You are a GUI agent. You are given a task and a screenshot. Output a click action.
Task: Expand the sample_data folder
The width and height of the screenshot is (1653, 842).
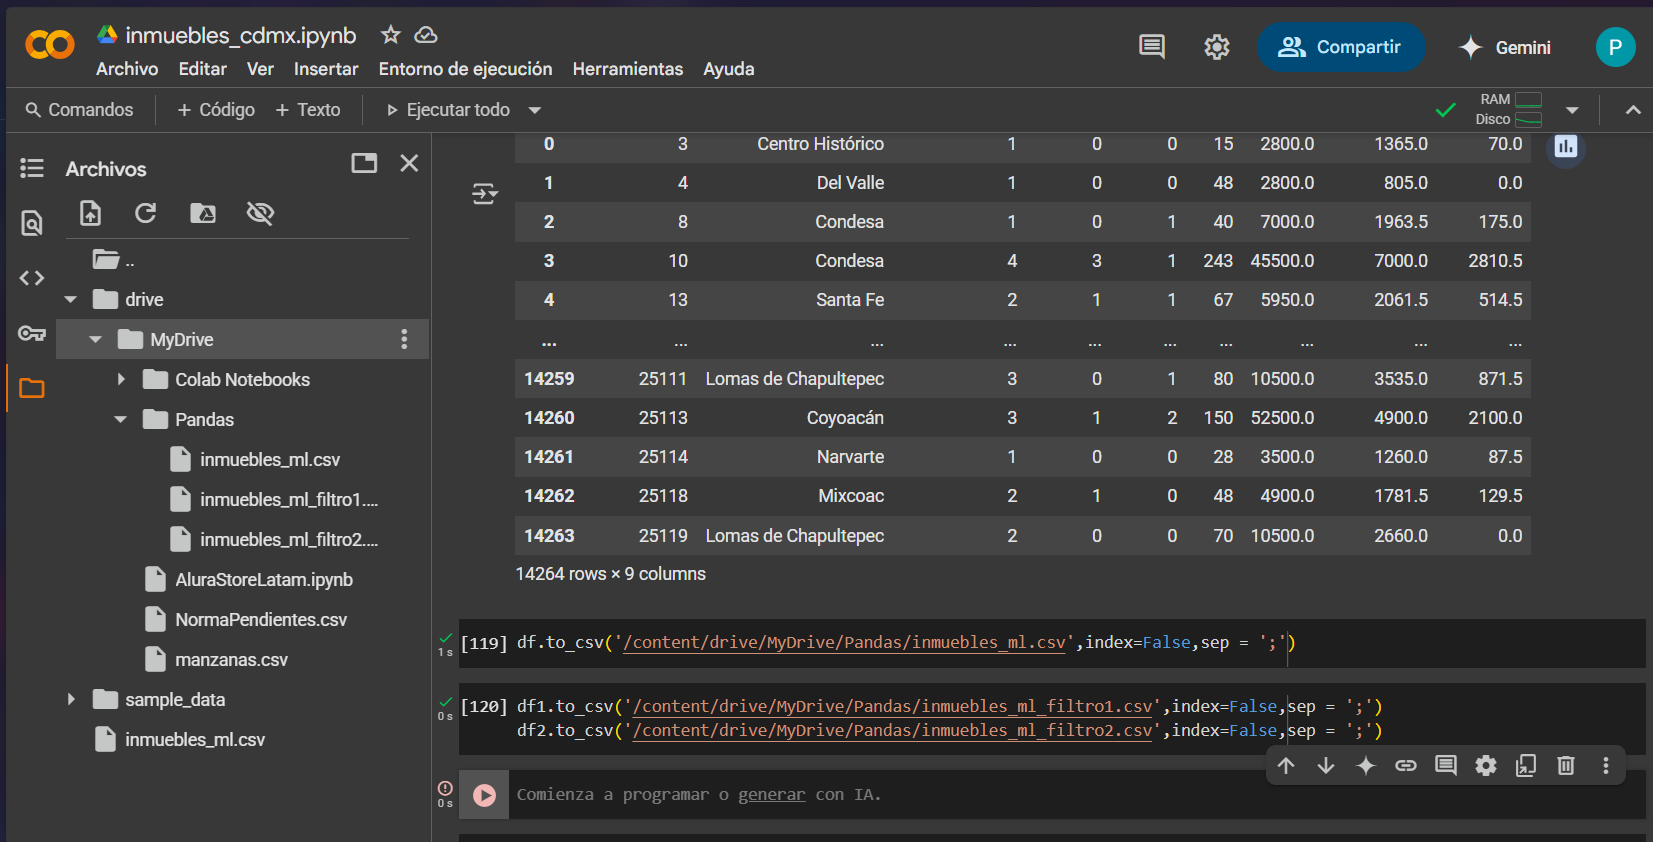(71, 699)
